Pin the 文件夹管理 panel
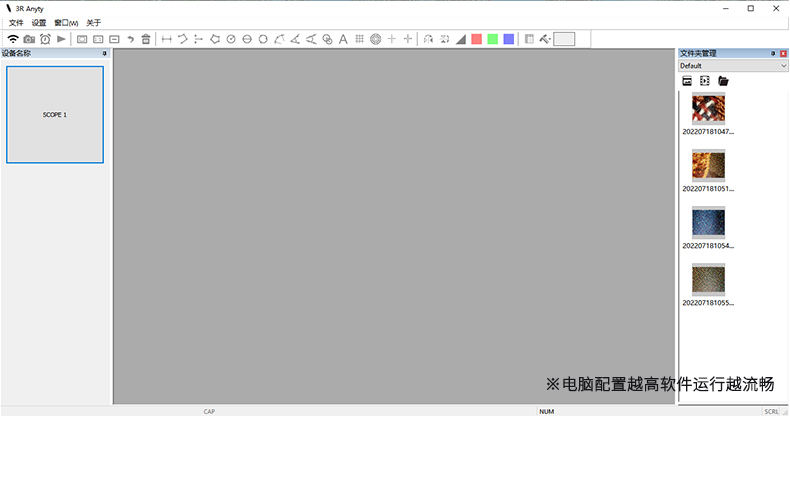Viewport: 790px width, 498px height. click(x=773, y=53)
